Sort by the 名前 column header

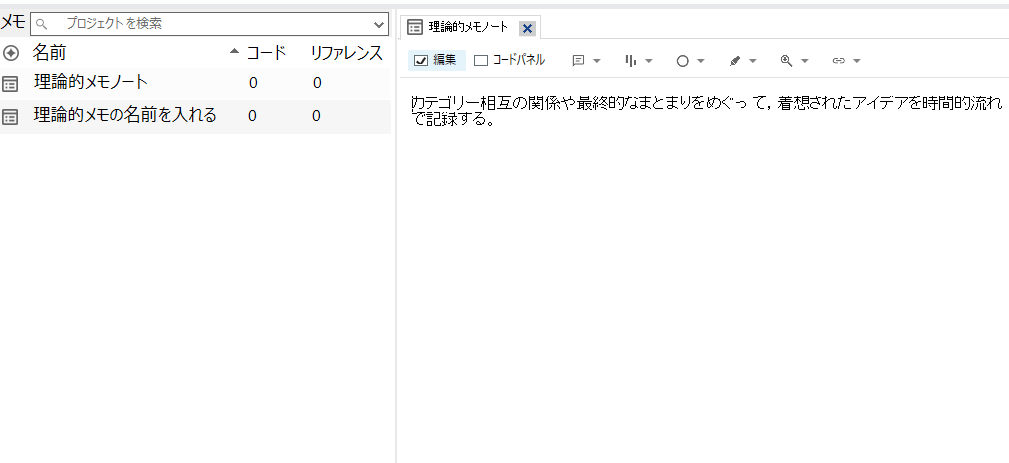[x=50, y=53]
